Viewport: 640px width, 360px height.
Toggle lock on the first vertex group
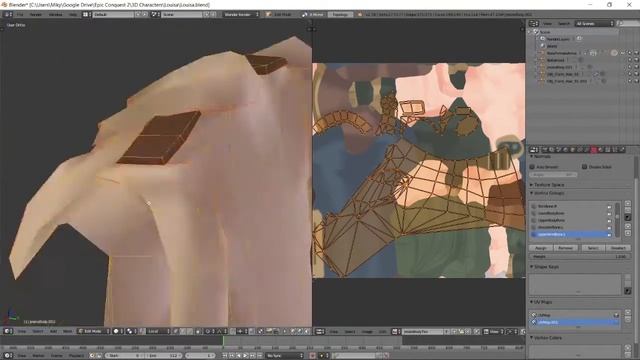(x=609, y=207)
